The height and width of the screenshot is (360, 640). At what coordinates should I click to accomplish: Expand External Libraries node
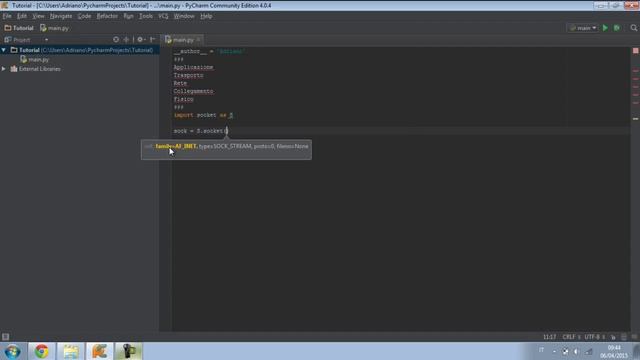[4, 69]
